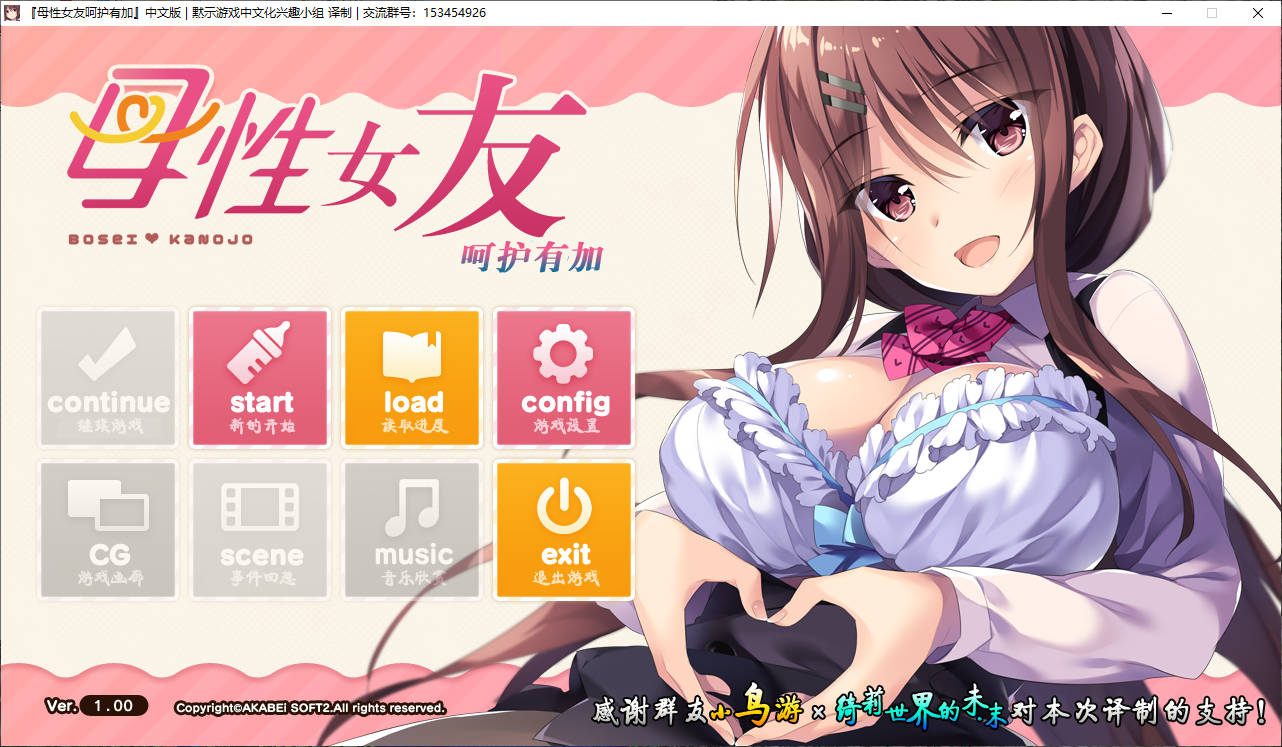Screen dimensions: 1282x747
Task: Select the scene film strip tile
Action: 260,530
